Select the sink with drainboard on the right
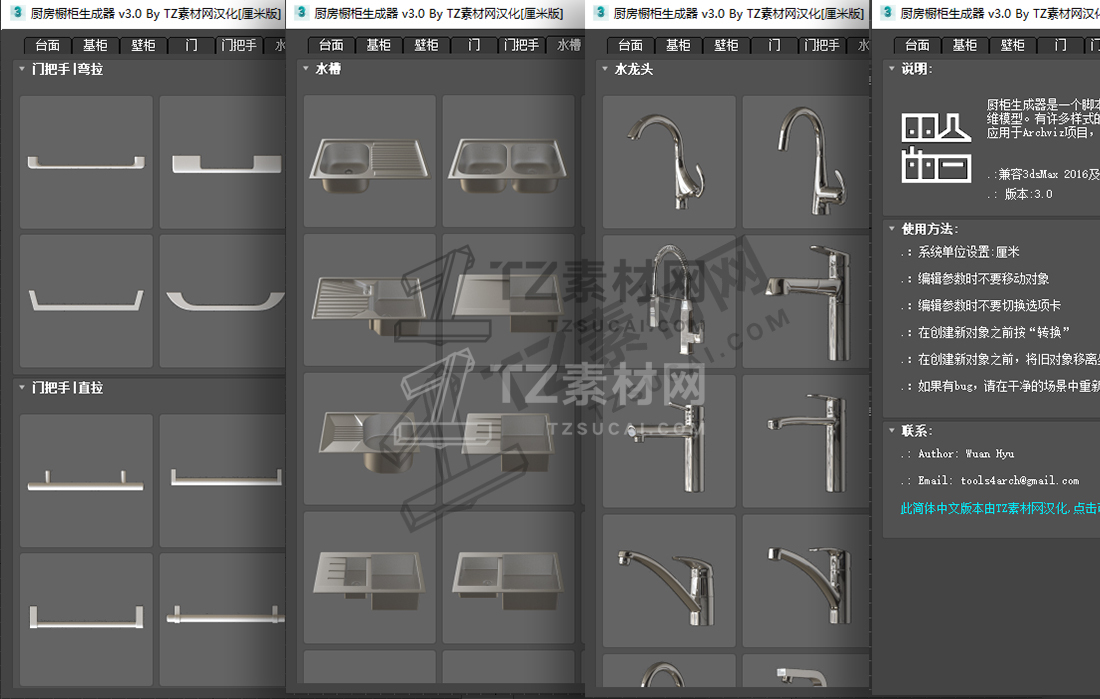 click(x=370, y=161)
